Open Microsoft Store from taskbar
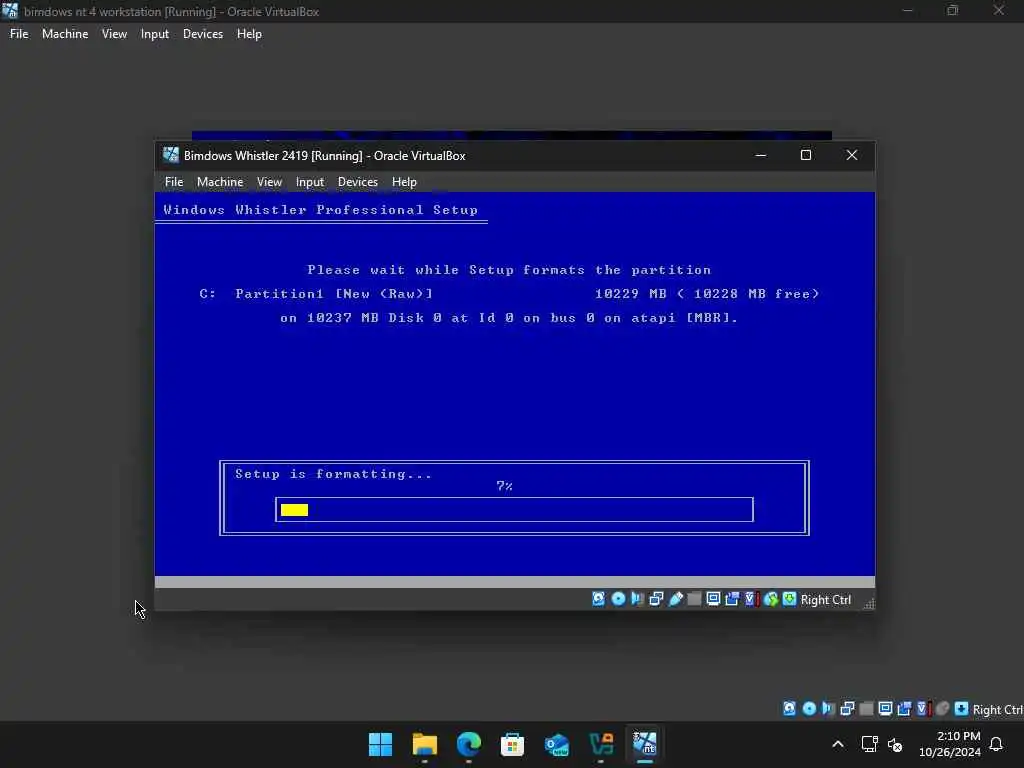The height and width of the screenshot is (768, 1024). click(x=513, y=744)
